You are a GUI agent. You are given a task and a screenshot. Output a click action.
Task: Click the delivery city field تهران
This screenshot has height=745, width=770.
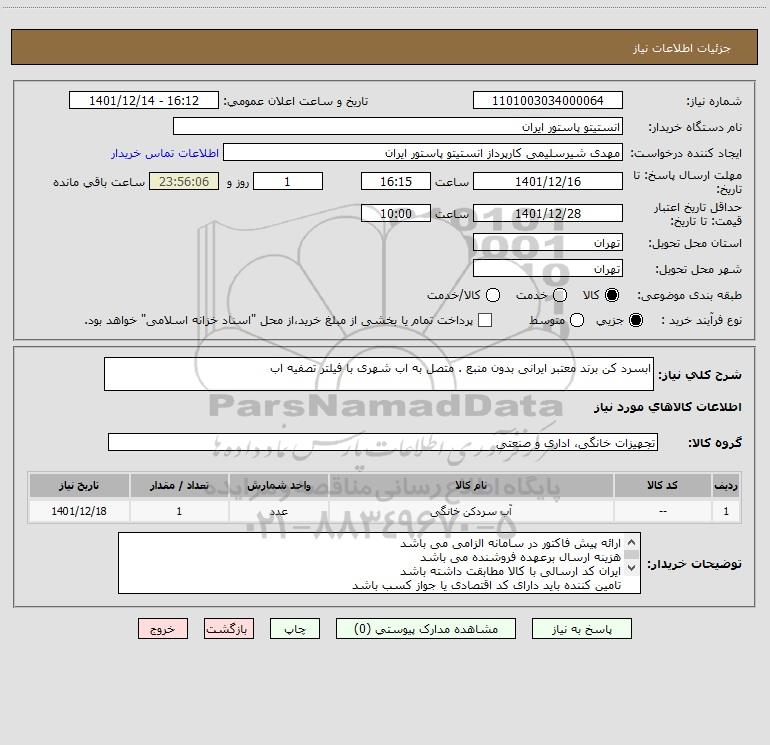[x=548, y=268]
